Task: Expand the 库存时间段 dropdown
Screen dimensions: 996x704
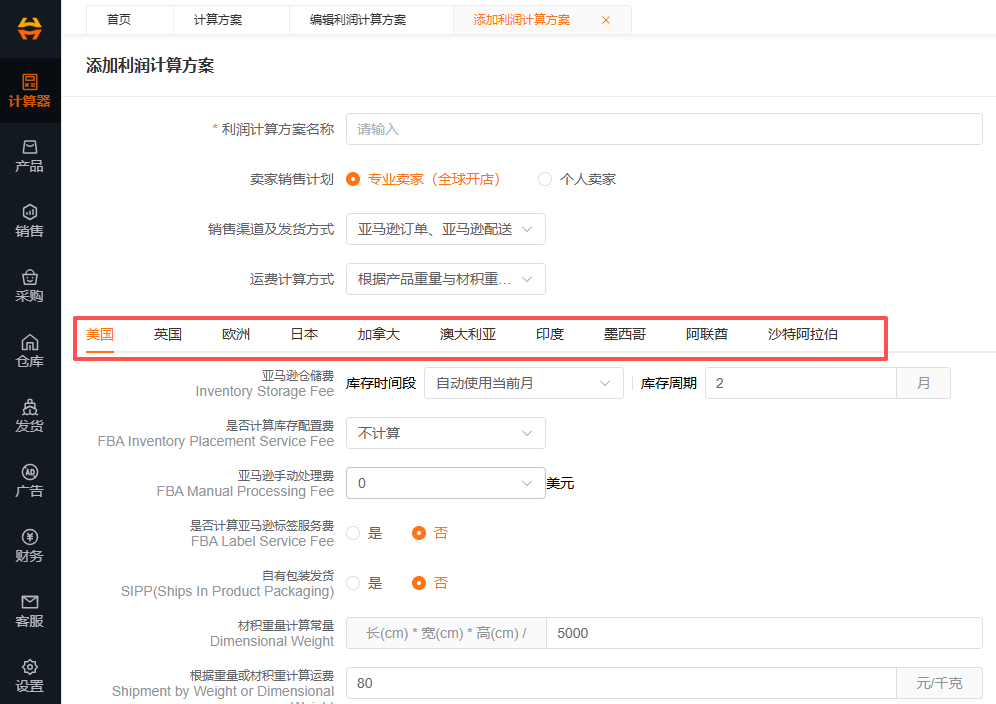Action: click(x=523, y=383)
